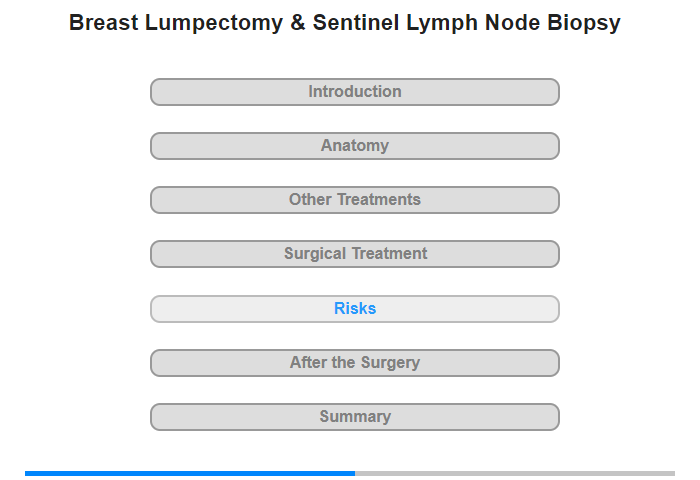This screenshot has height=480, width=700.
Task: Choose the Anatomy menu entry
Action: [354, 146]
